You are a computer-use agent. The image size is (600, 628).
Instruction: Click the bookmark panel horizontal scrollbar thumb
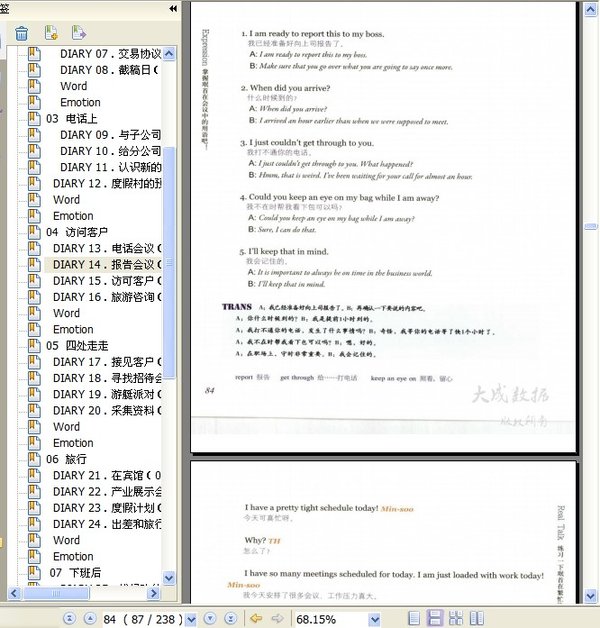coord(56,593)
